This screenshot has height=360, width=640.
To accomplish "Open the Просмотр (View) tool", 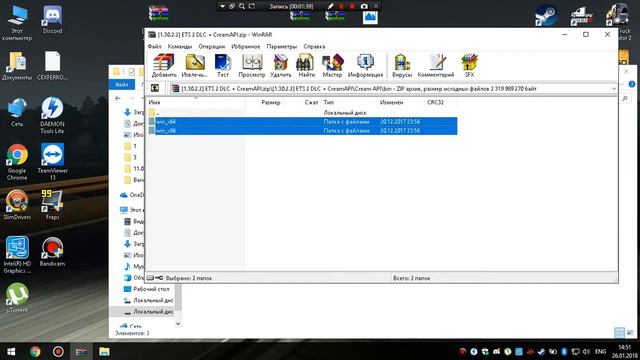I will pos(251,66).
